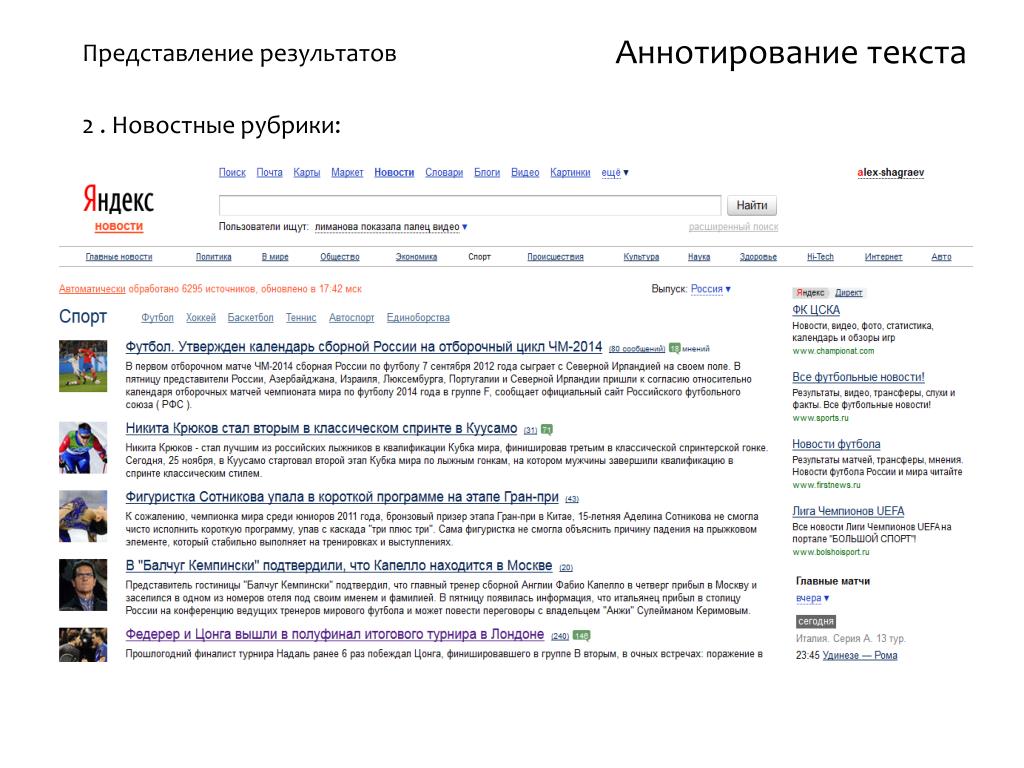Open Карты service link
Screen dimensions: 1024x768
click(x=306, y=172)
